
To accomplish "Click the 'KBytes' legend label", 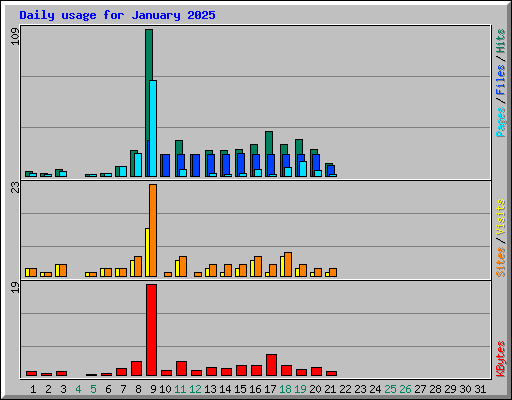I will tap(500, 359).
